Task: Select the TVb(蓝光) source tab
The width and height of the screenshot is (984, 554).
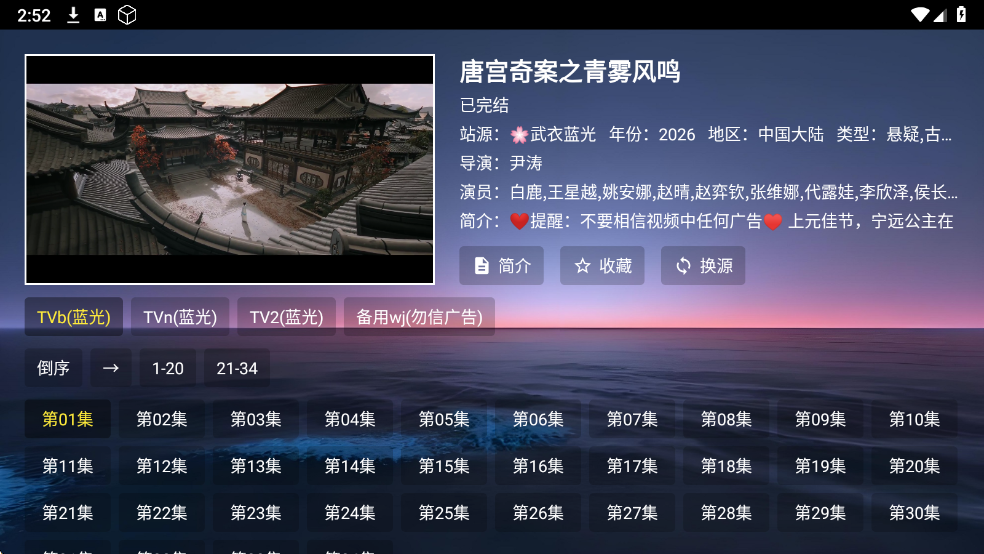Action: pyautogui.click(x=73, y=317)
